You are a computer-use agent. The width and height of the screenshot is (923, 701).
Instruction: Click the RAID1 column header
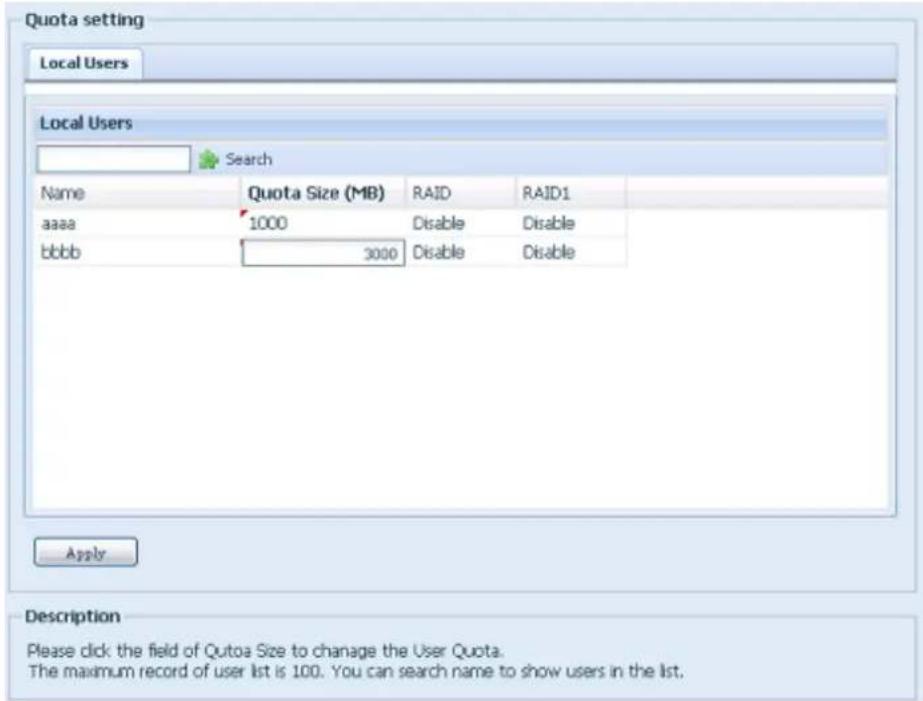(571, 193)
